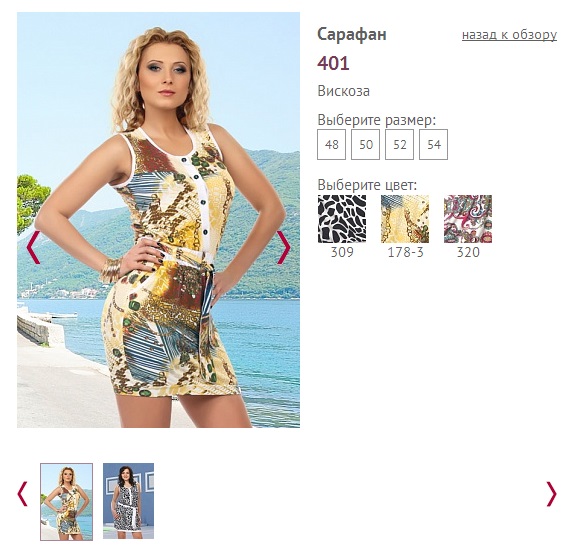
Task: Open the black and white dress thumbnail
Action: click(x=128, y=501)
